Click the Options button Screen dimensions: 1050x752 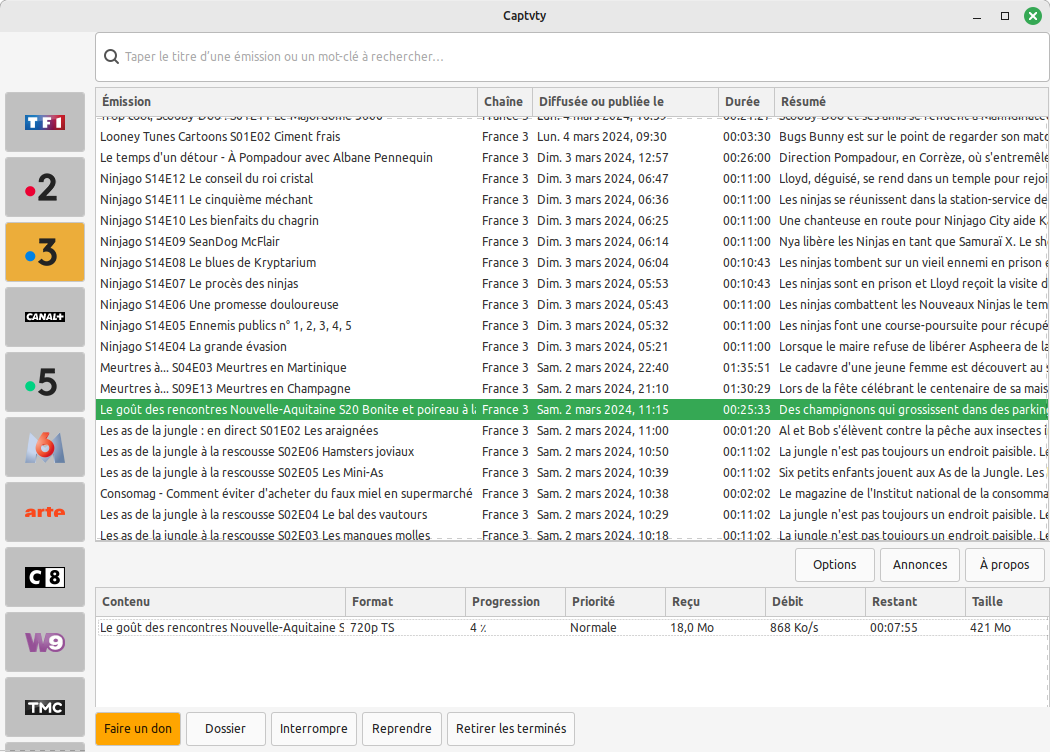[834, 564]
